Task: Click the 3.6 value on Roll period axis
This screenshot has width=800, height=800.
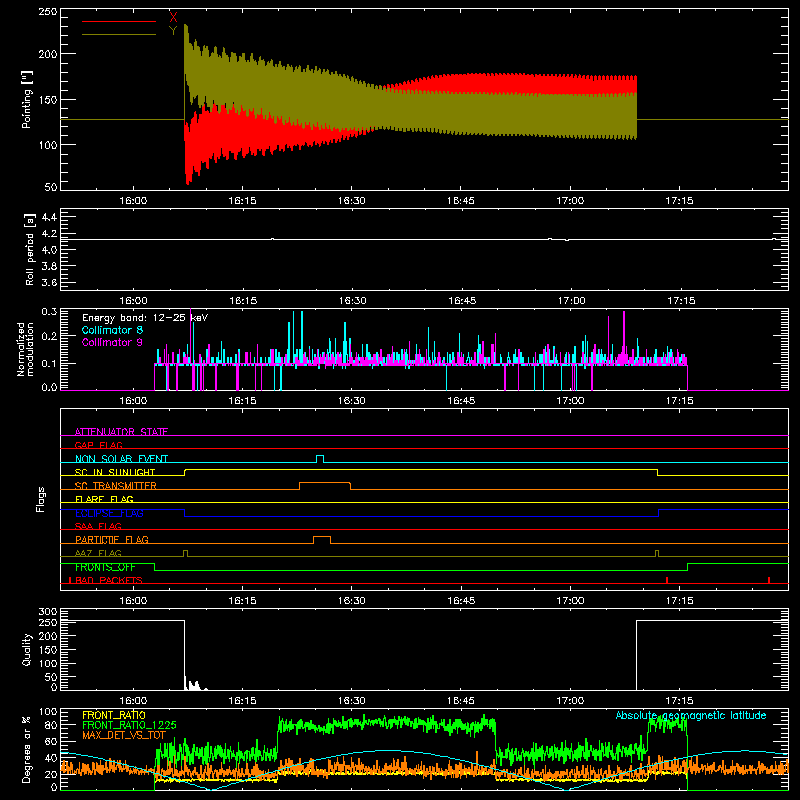Action: [49, 283]
